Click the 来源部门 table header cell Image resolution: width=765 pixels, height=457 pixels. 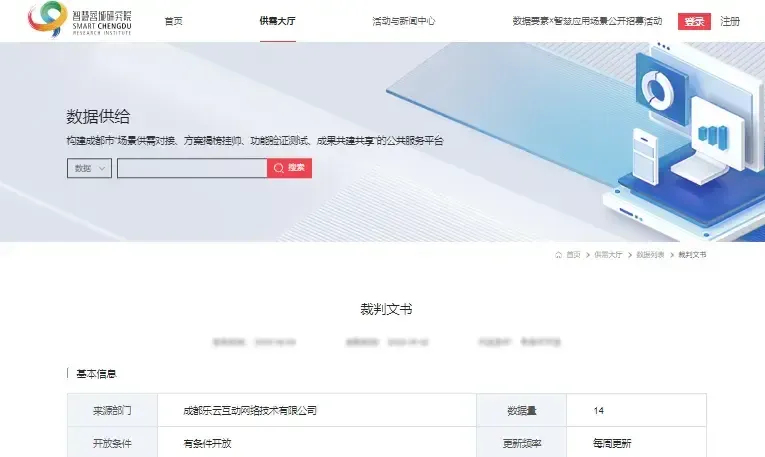click(x=112, y=411)
